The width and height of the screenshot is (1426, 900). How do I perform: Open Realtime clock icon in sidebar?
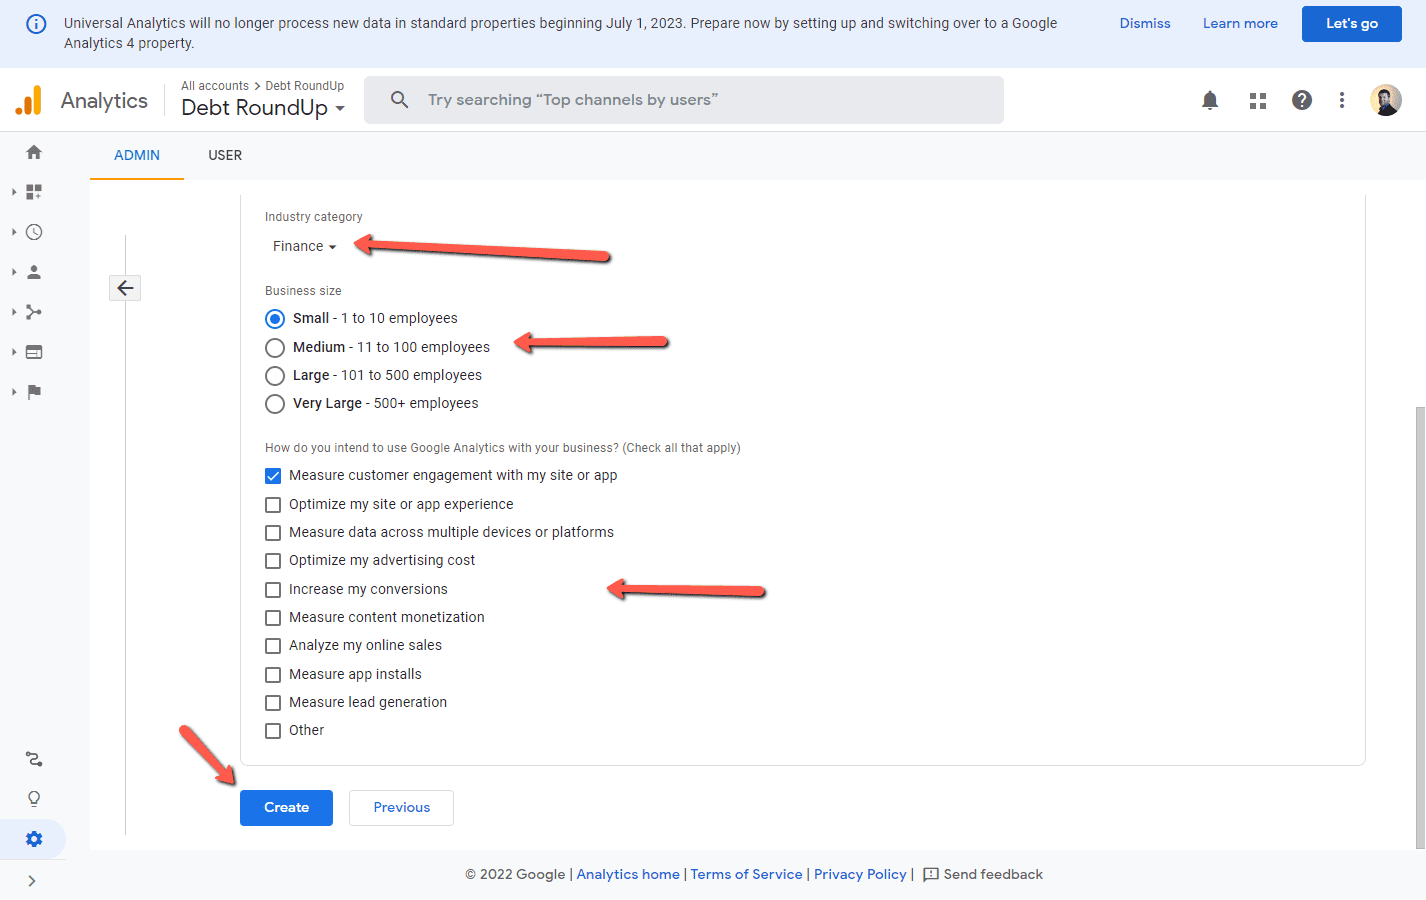tap(34, 232)
